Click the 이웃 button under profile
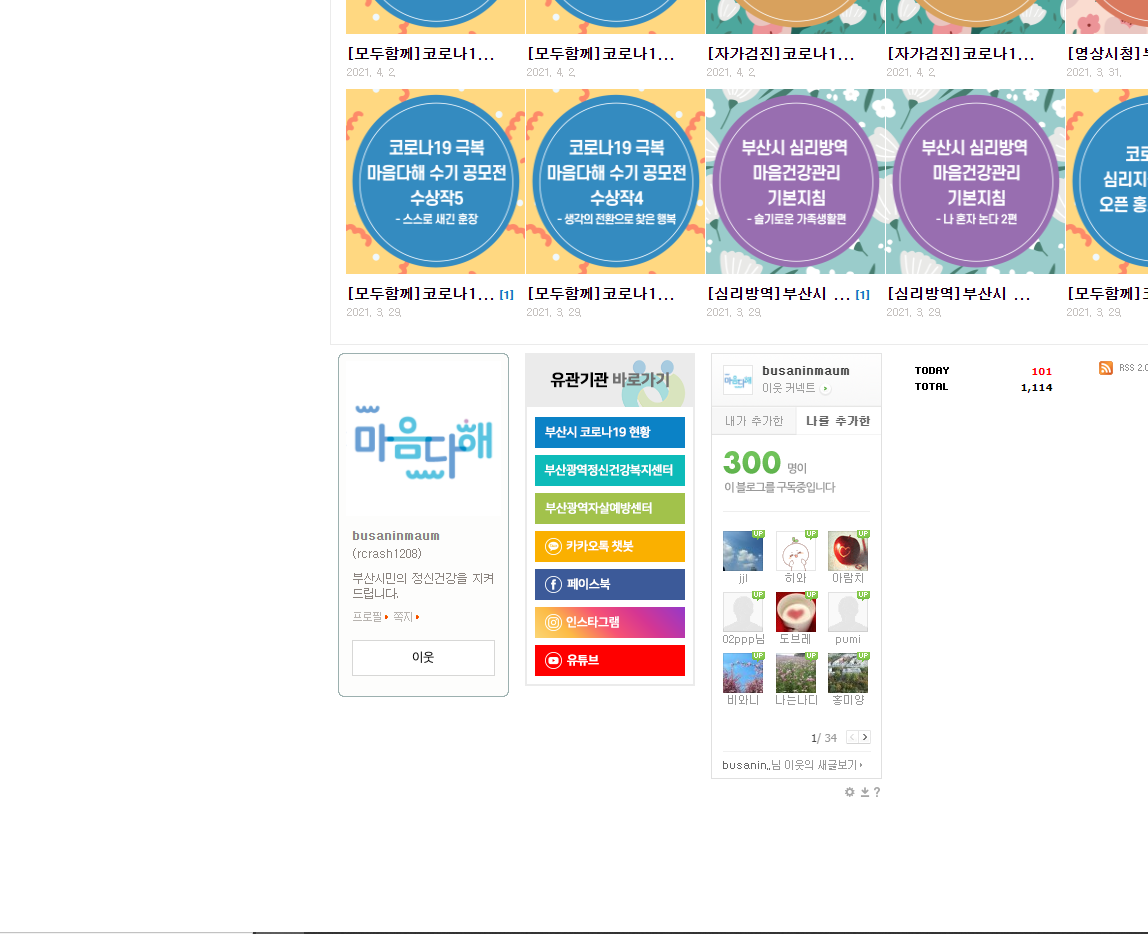The height and width of the screenshot is (934, 1148). click(423, 658)
